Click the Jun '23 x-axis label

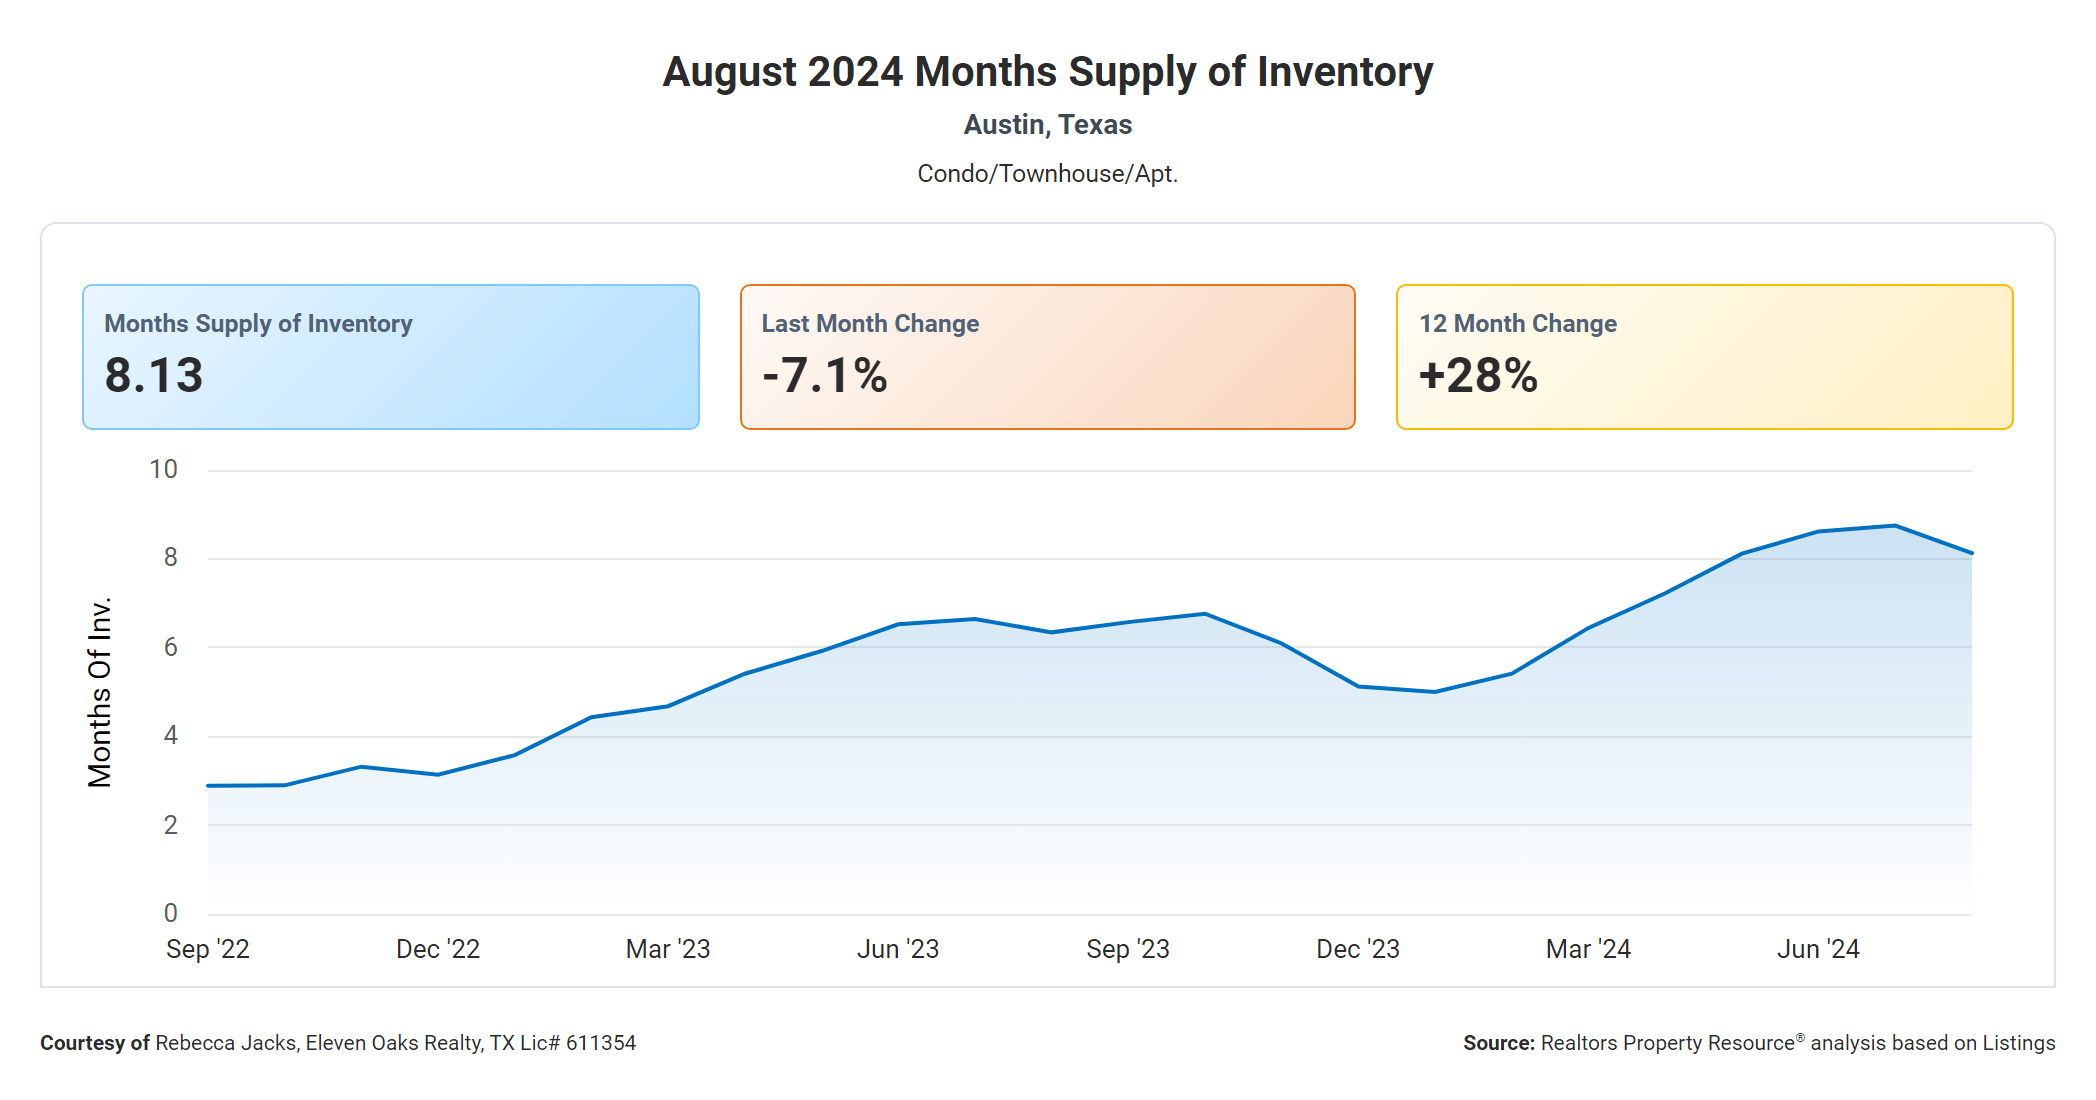898,949
